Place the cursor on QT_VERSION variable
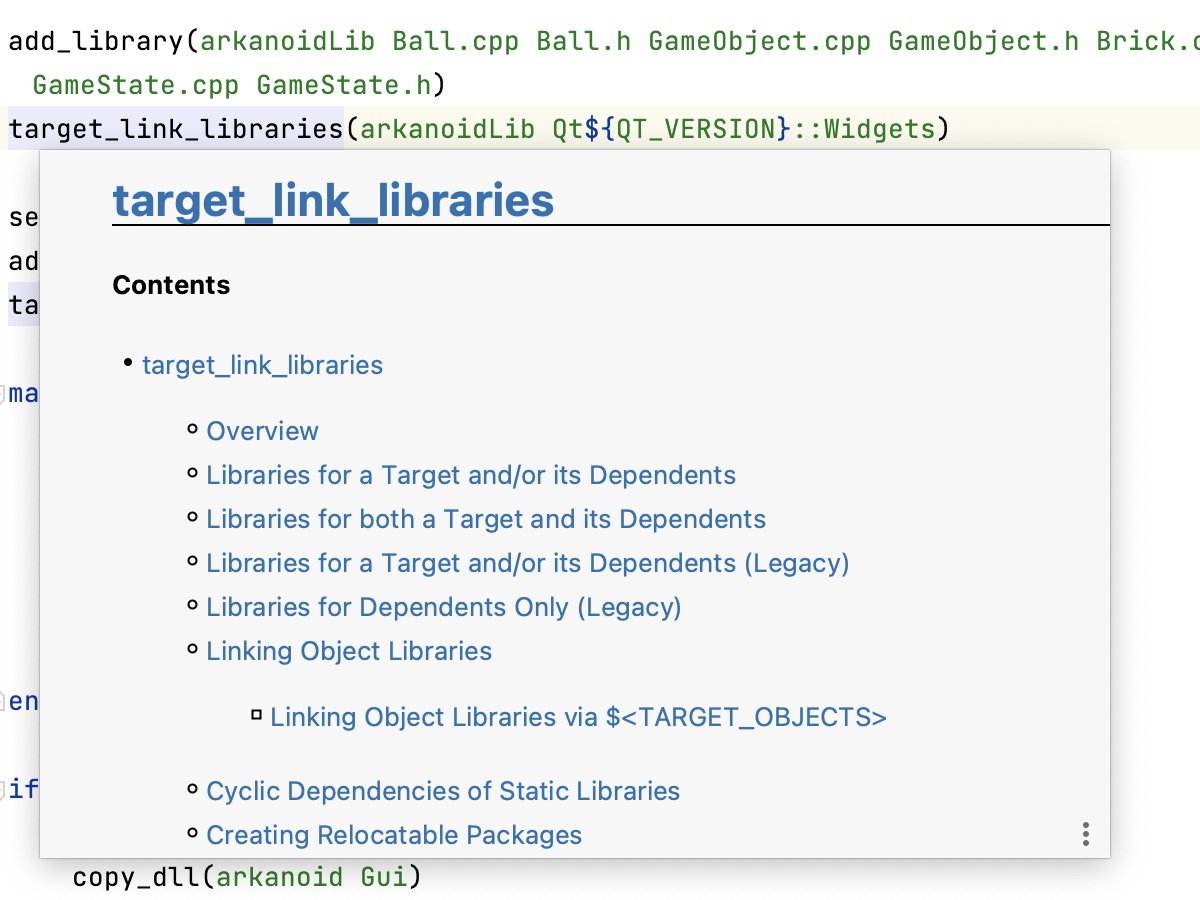 pos(695,129)
